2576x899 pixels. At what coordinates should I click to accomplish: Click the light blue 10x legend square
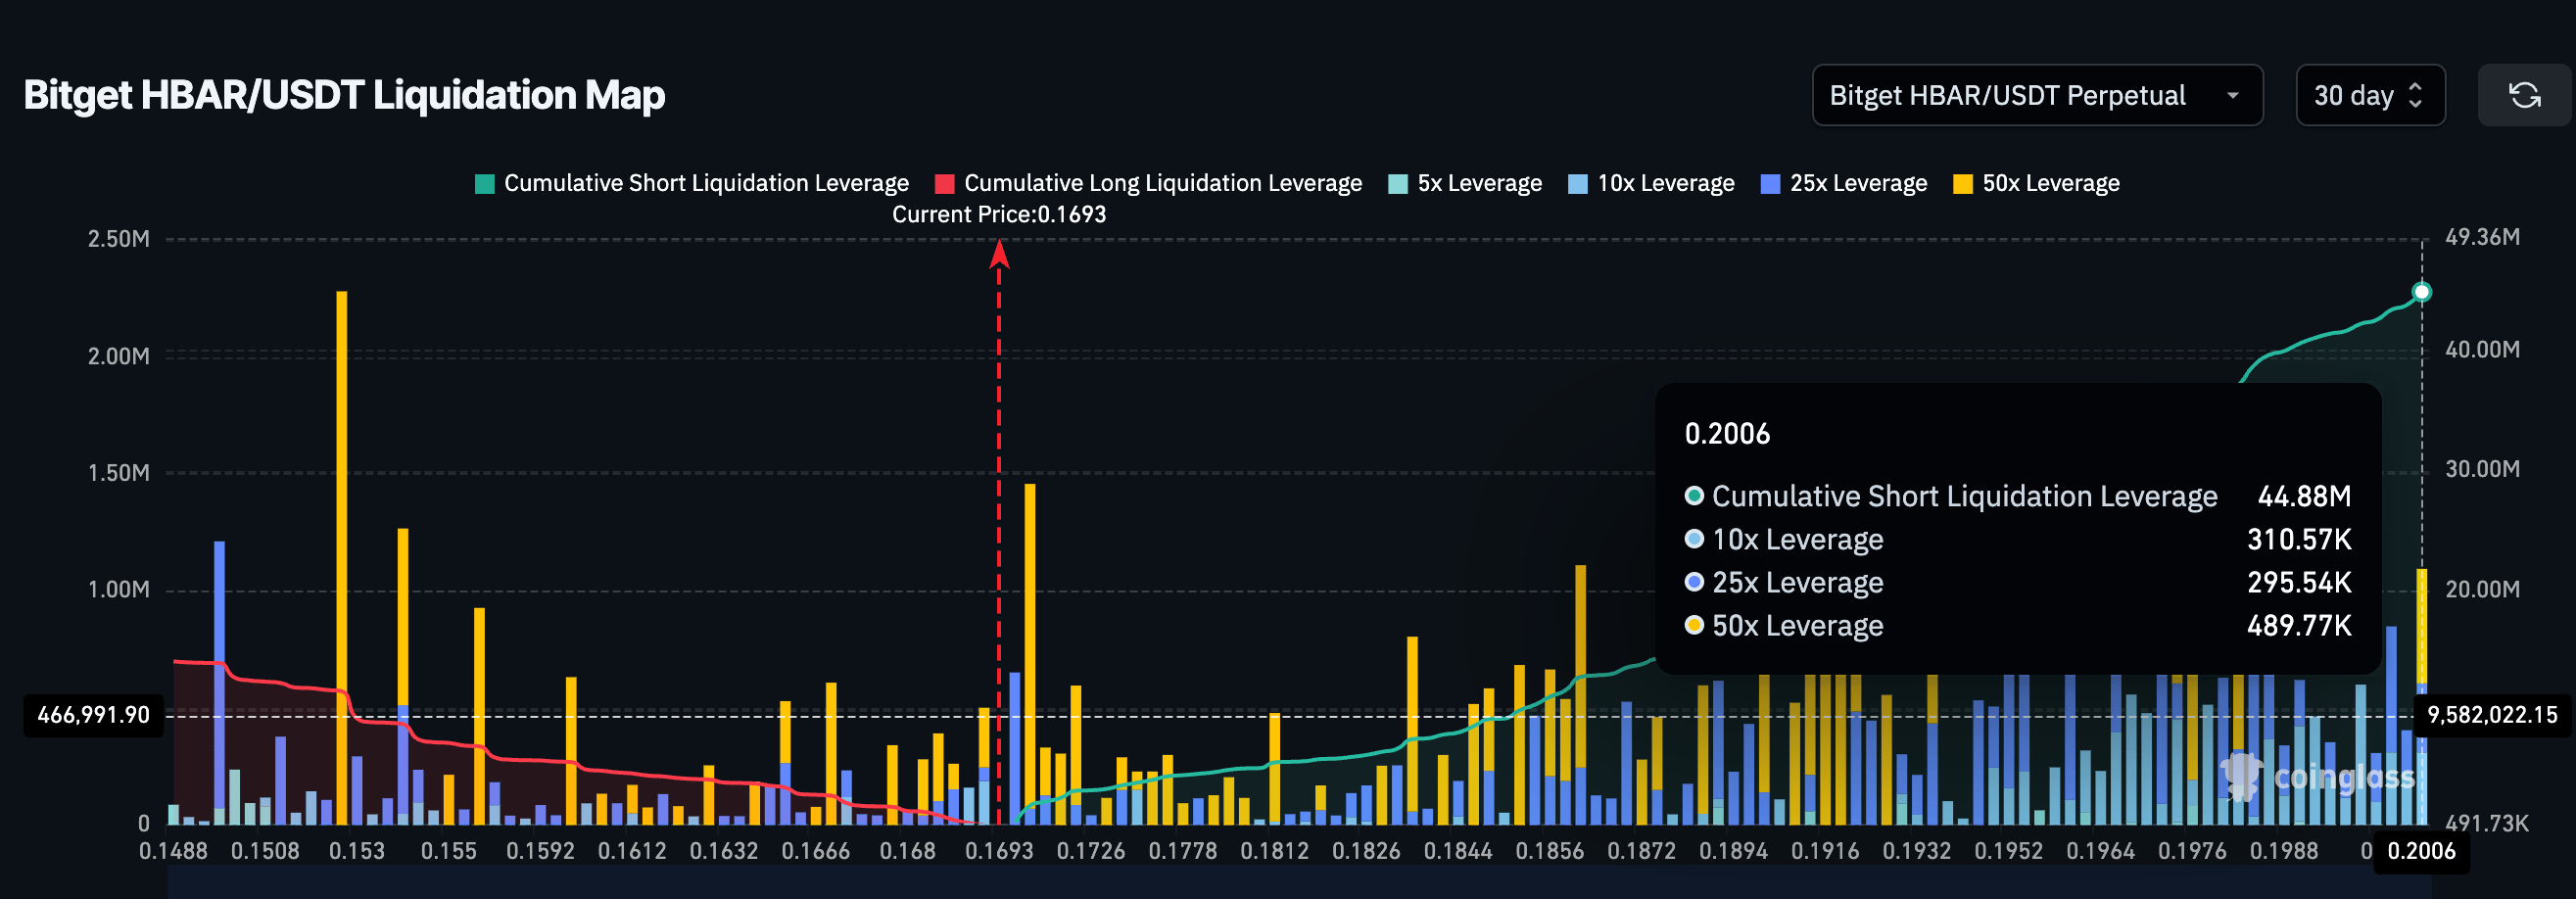(x=1578, y=184)
